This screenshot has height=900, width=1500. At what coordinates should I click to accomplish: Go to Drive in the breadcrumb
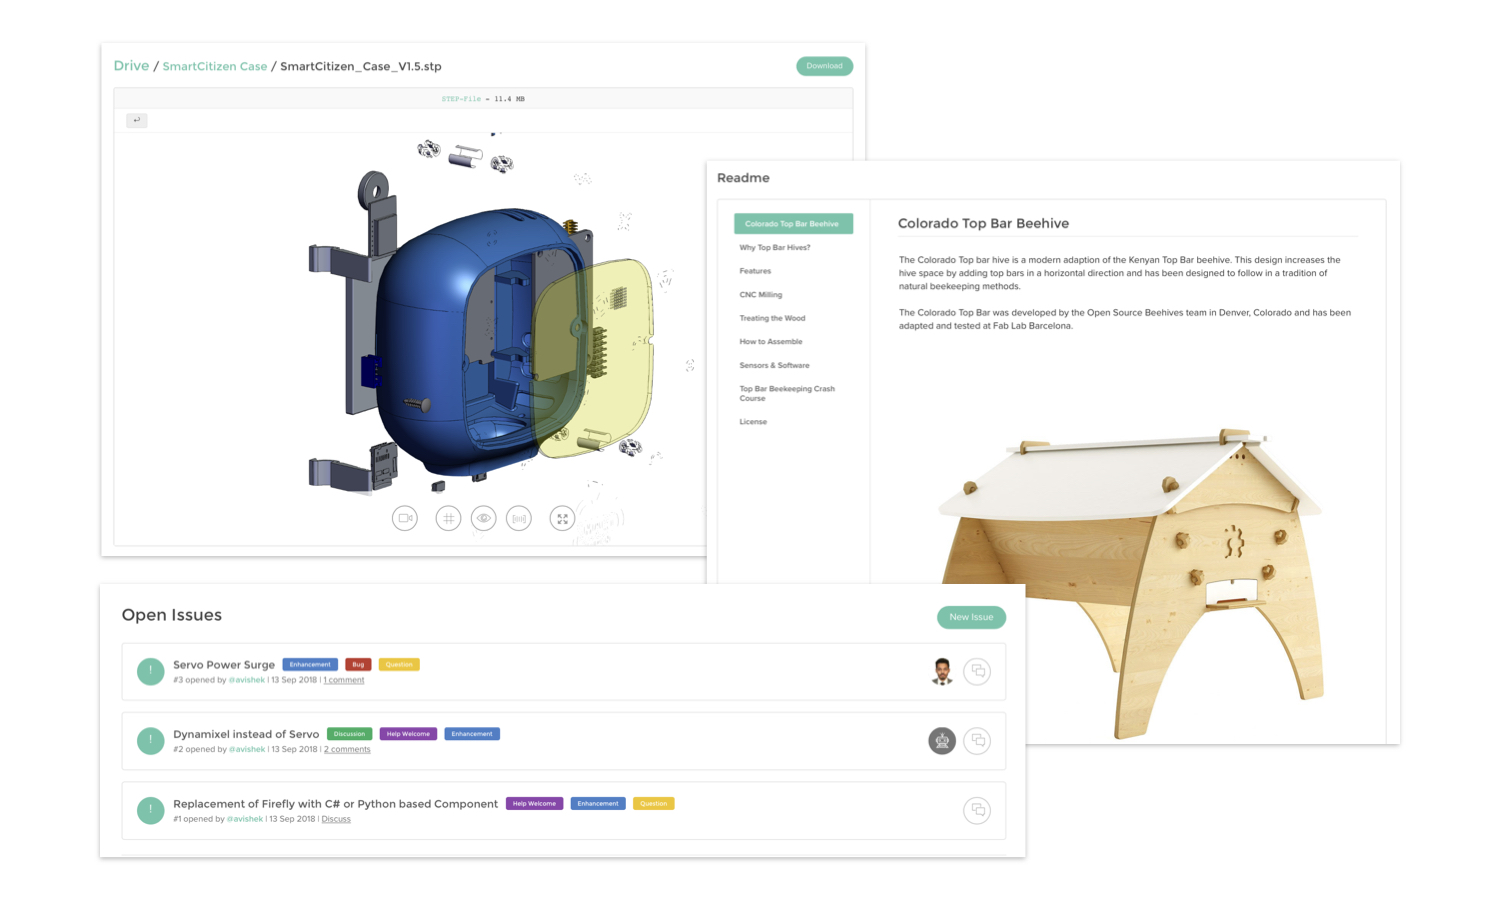[x=131, y=66]
